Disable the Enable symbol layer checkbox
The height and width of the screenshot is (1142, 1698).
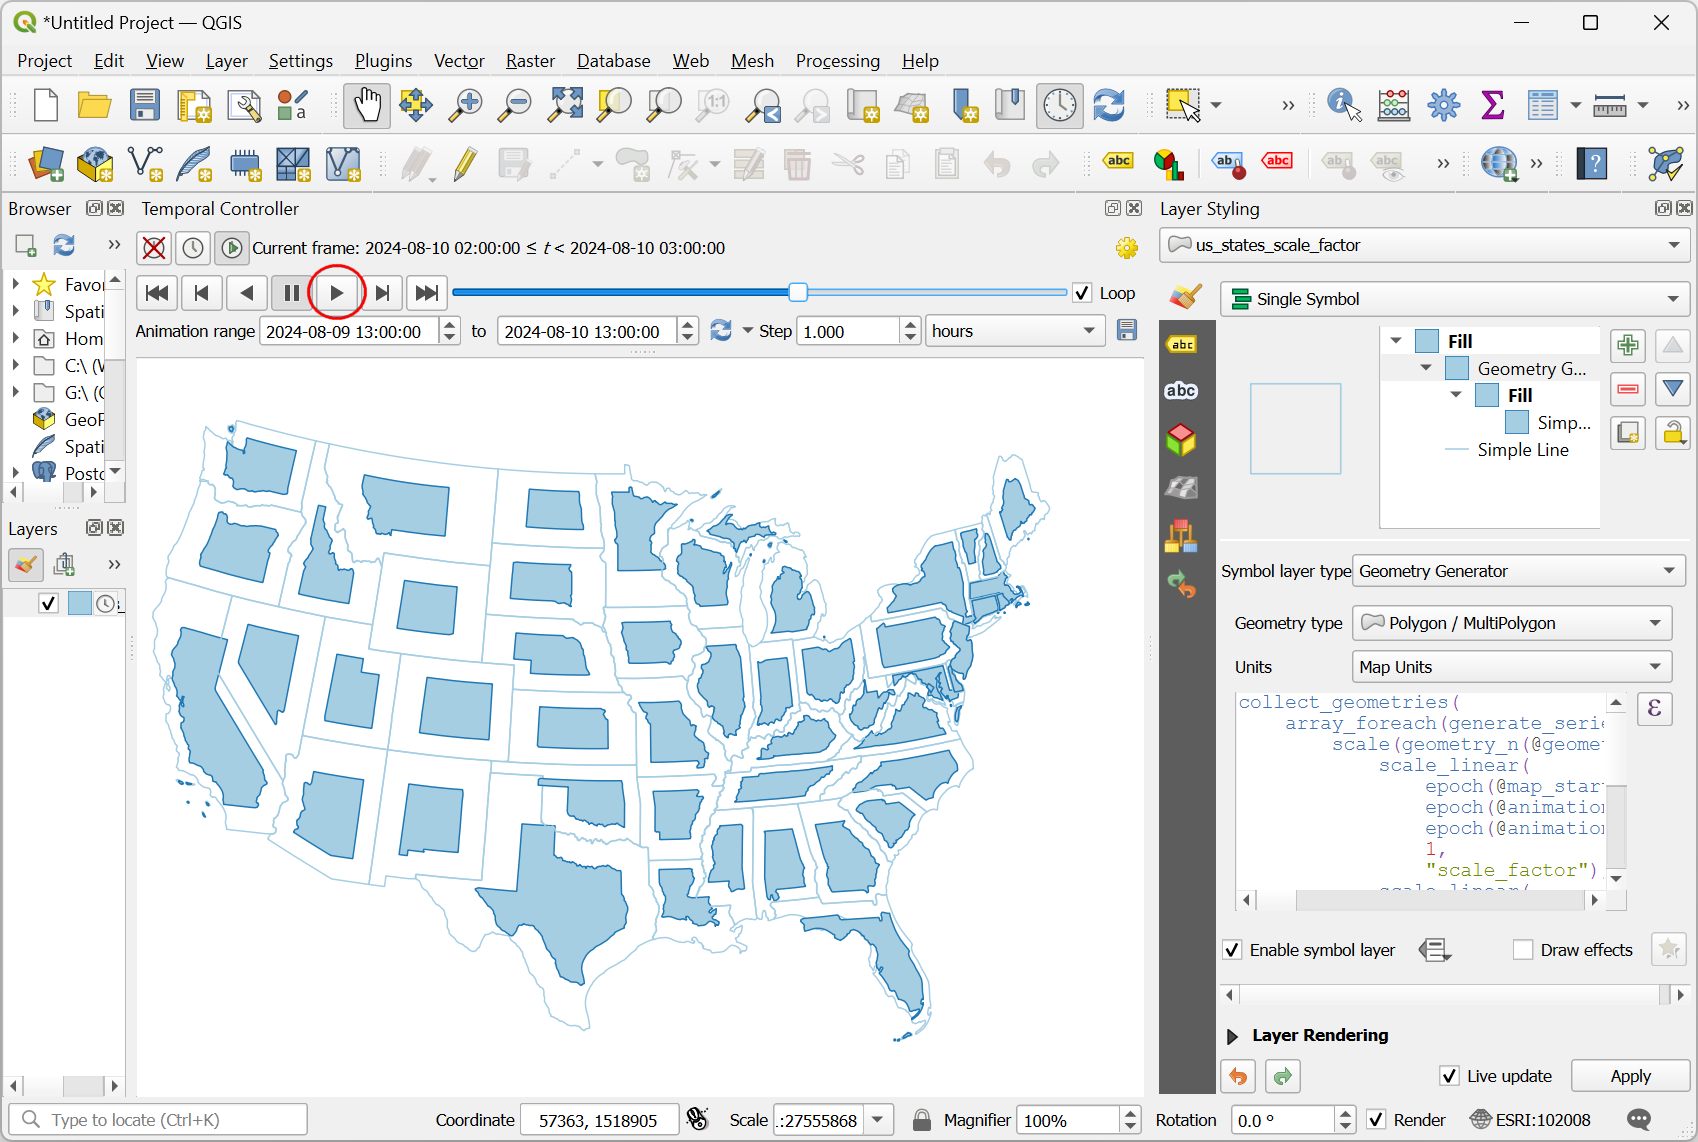pos(1233,950)
